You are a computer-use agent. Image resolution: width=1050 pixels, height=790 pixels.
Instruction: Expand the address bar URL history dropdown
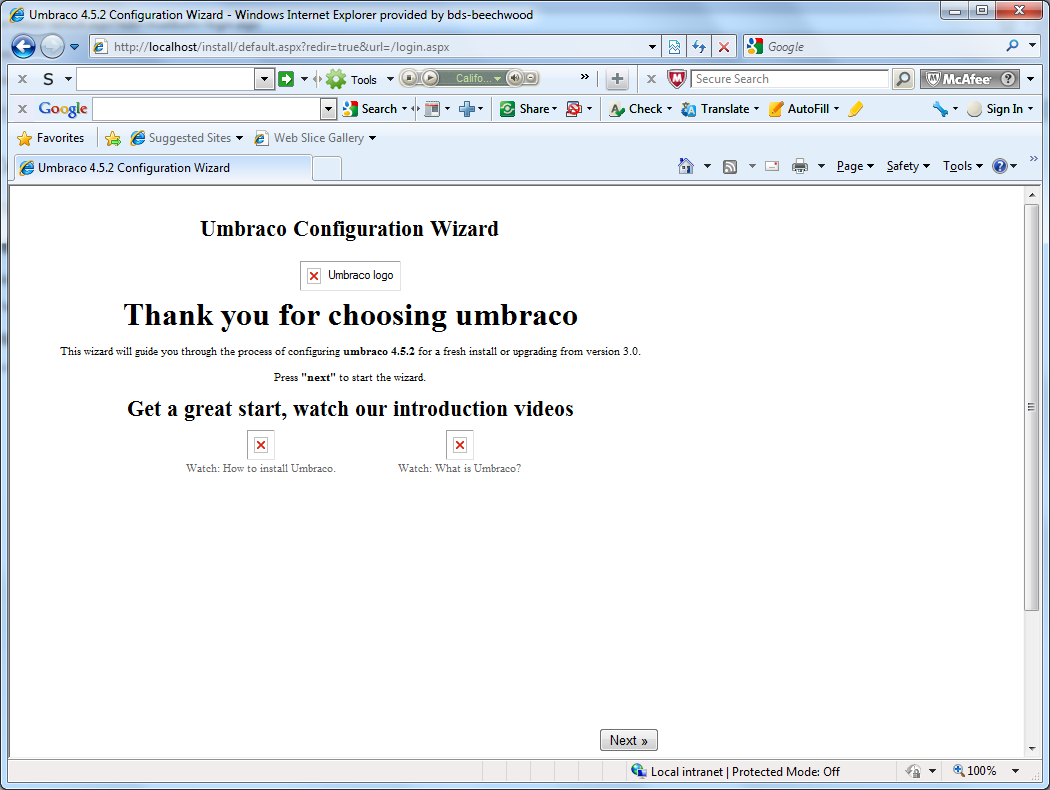tap(652, 47)
